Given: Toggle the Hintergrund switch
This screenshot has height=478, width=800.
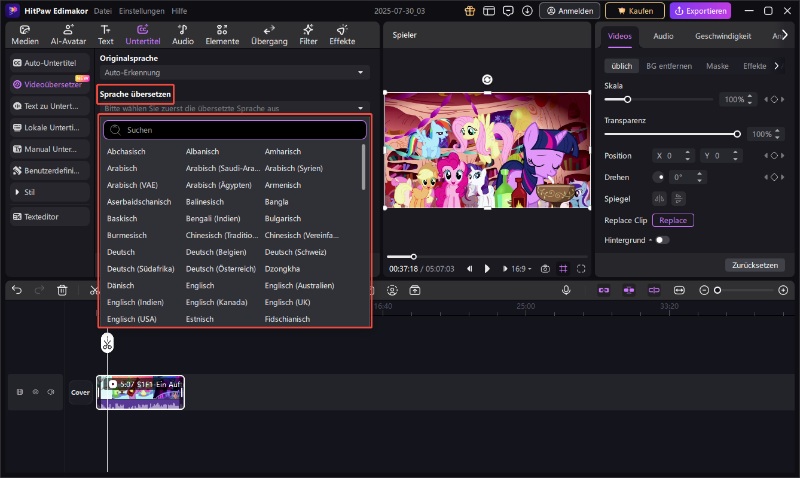Looking at the screenshot, I should (662, 240).
